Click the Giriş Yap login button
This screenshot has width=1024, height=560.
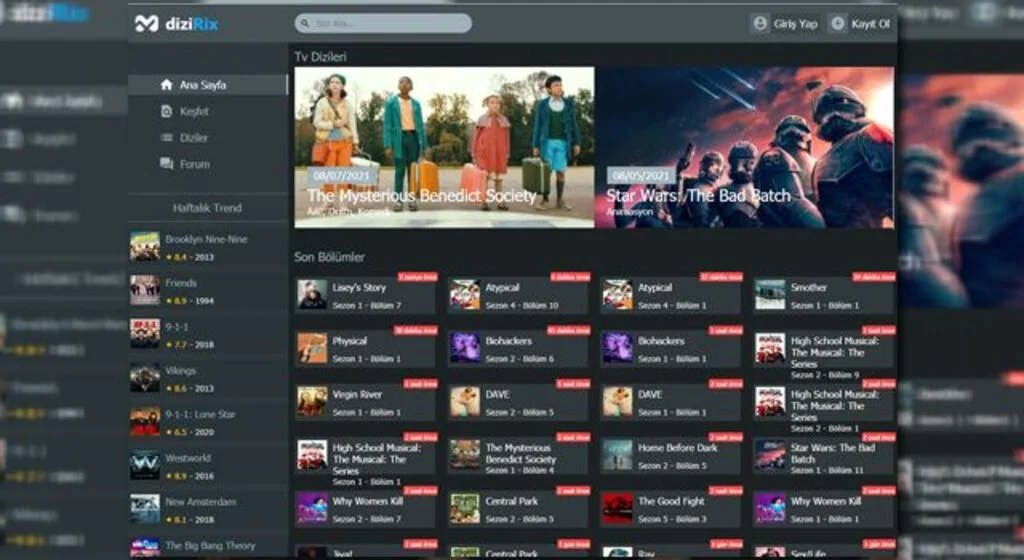click(x=784, y=23)
